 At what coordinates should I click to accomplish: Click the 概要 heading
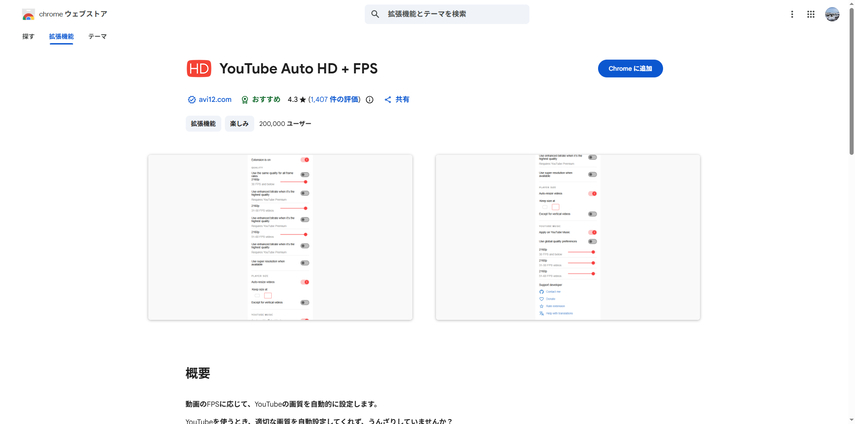point(198,373)
